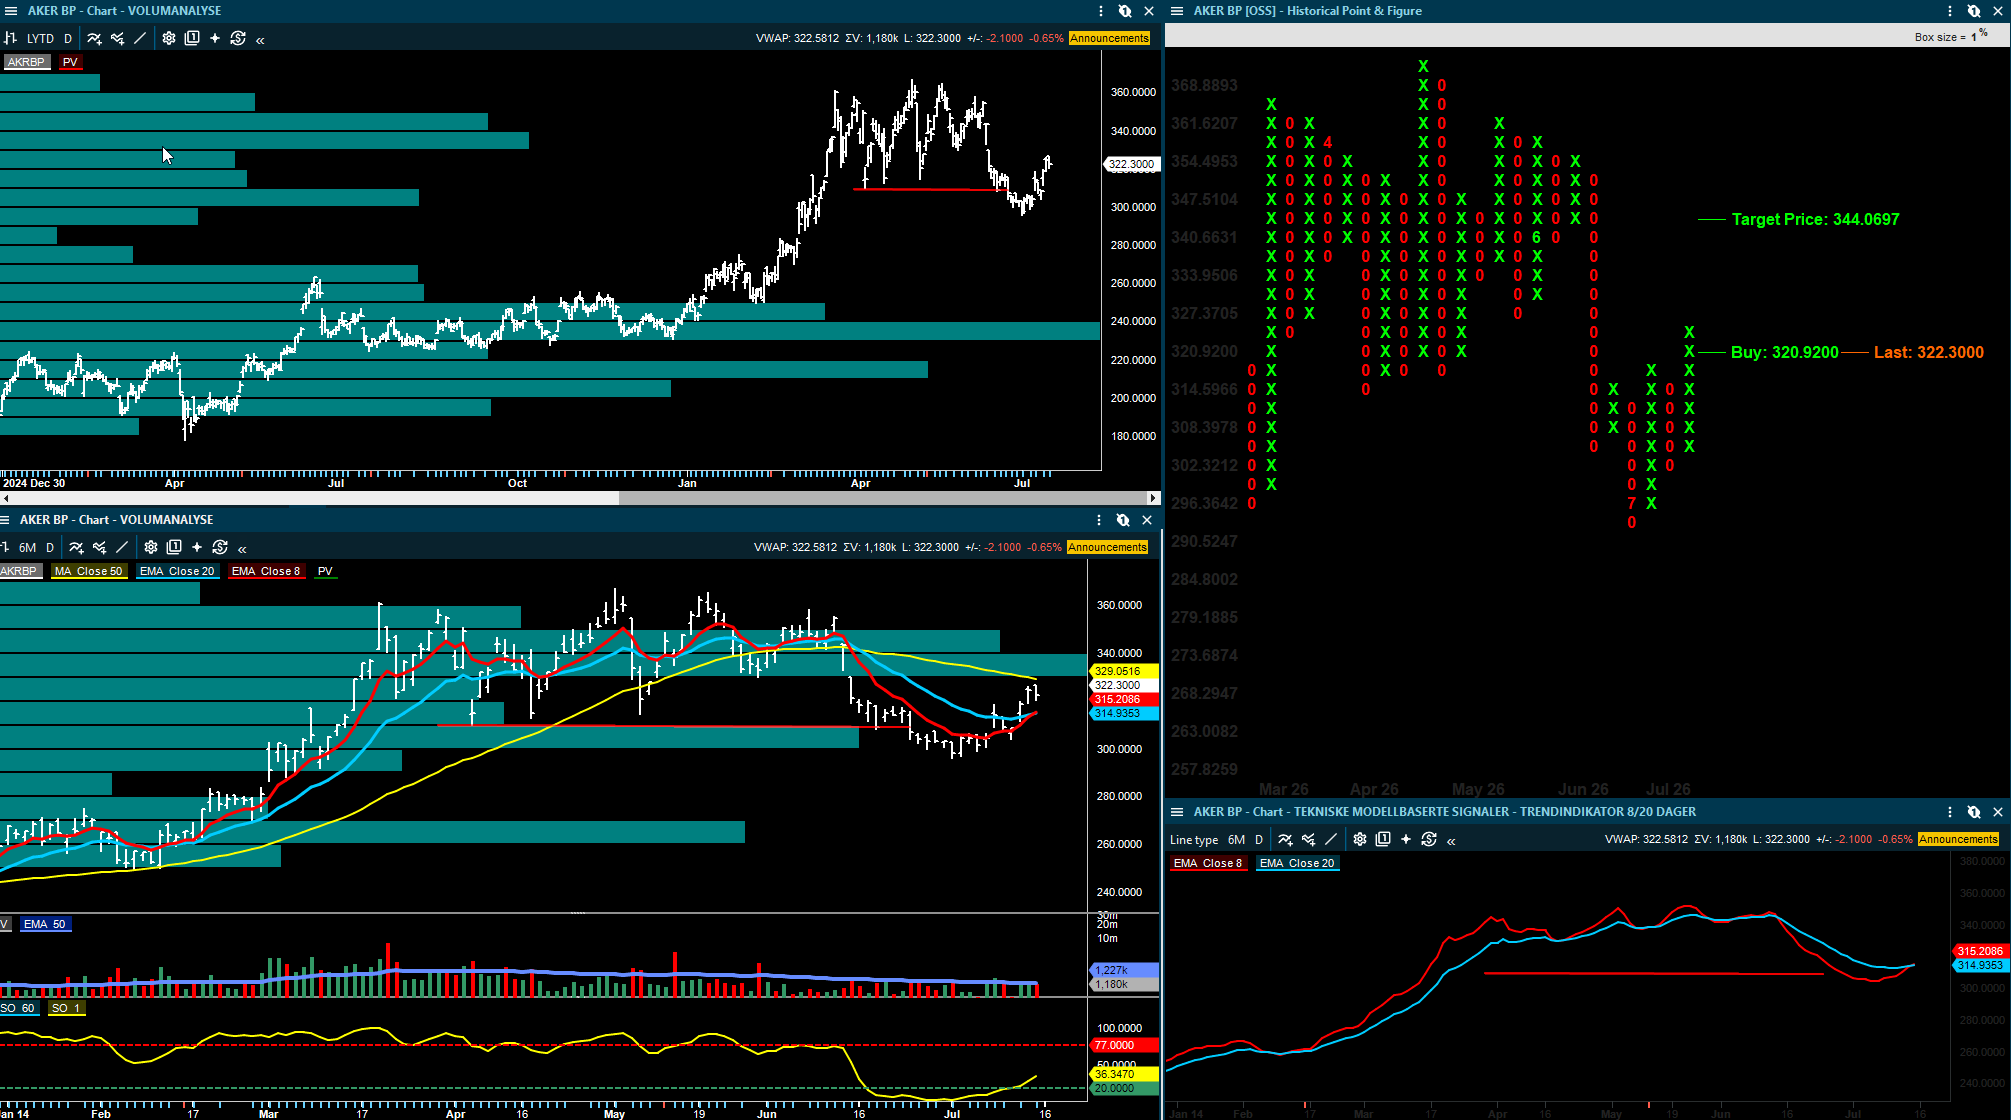Click Buy: 320.9200 label in Point & Figure
This screenshot has width=2011, height=1120.
tap(1784, 352)
